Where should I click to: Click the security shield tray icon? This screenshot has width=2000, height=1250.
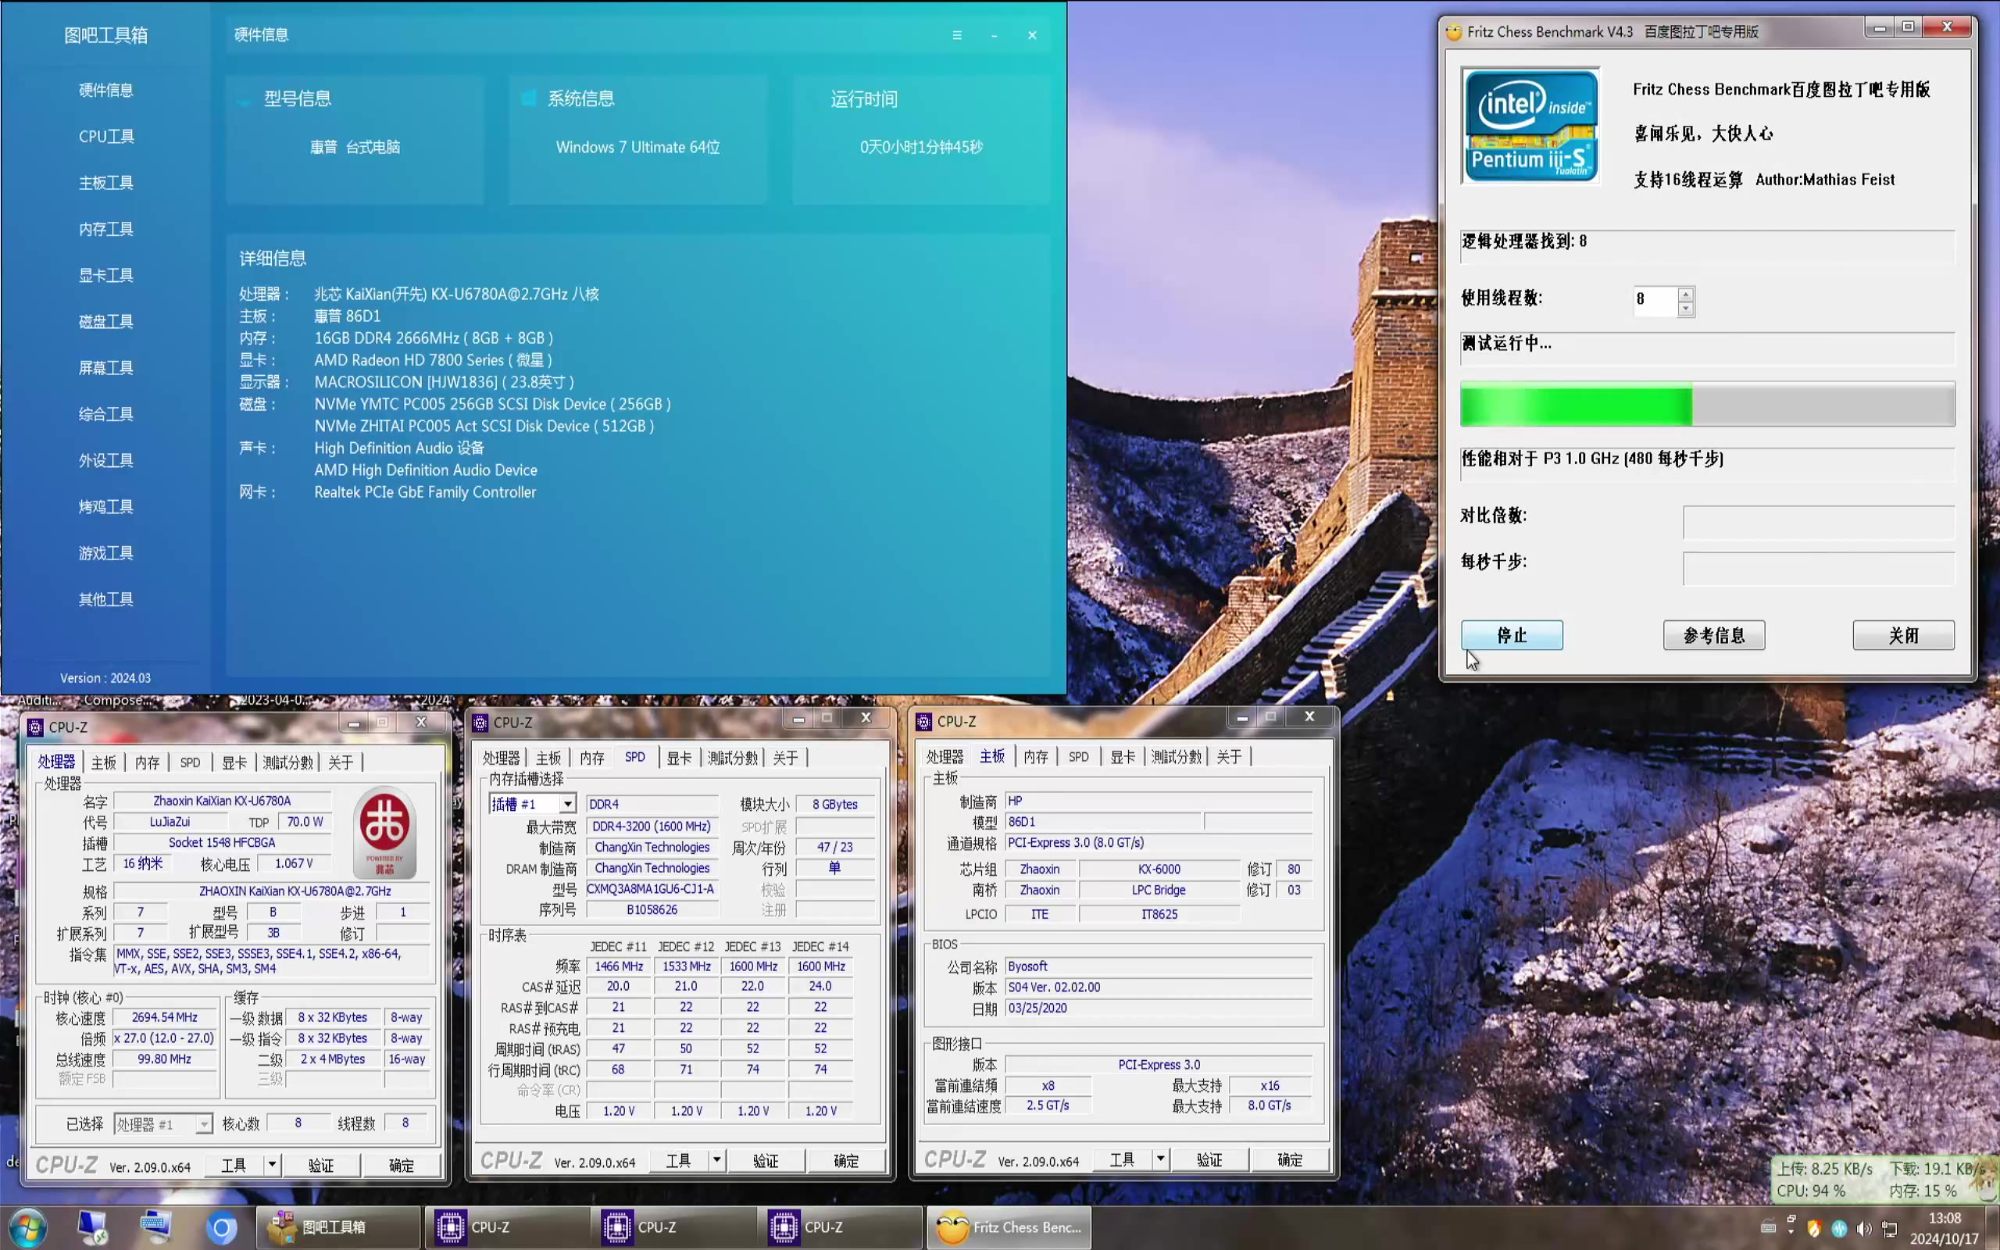coord(1814,1228)
